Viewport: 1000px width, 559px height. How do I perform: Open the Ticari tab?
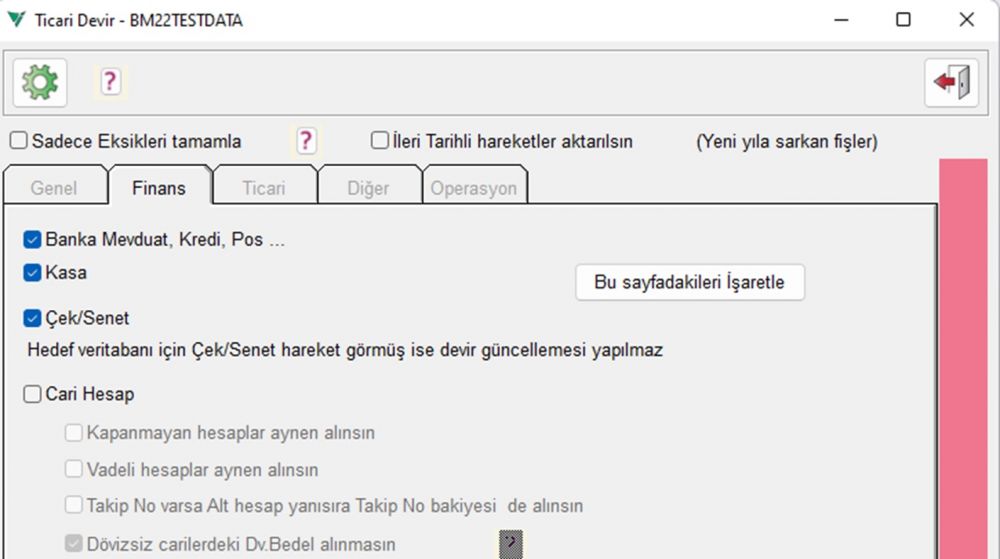pos(264,188)
